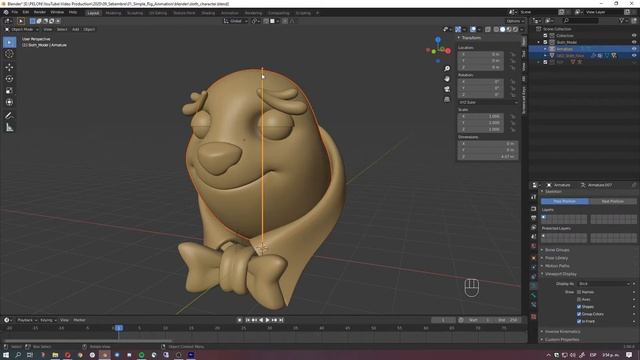Screen dimensions: 640x360
Task: Click the red X axis gizmo handle
Action: 448,51
